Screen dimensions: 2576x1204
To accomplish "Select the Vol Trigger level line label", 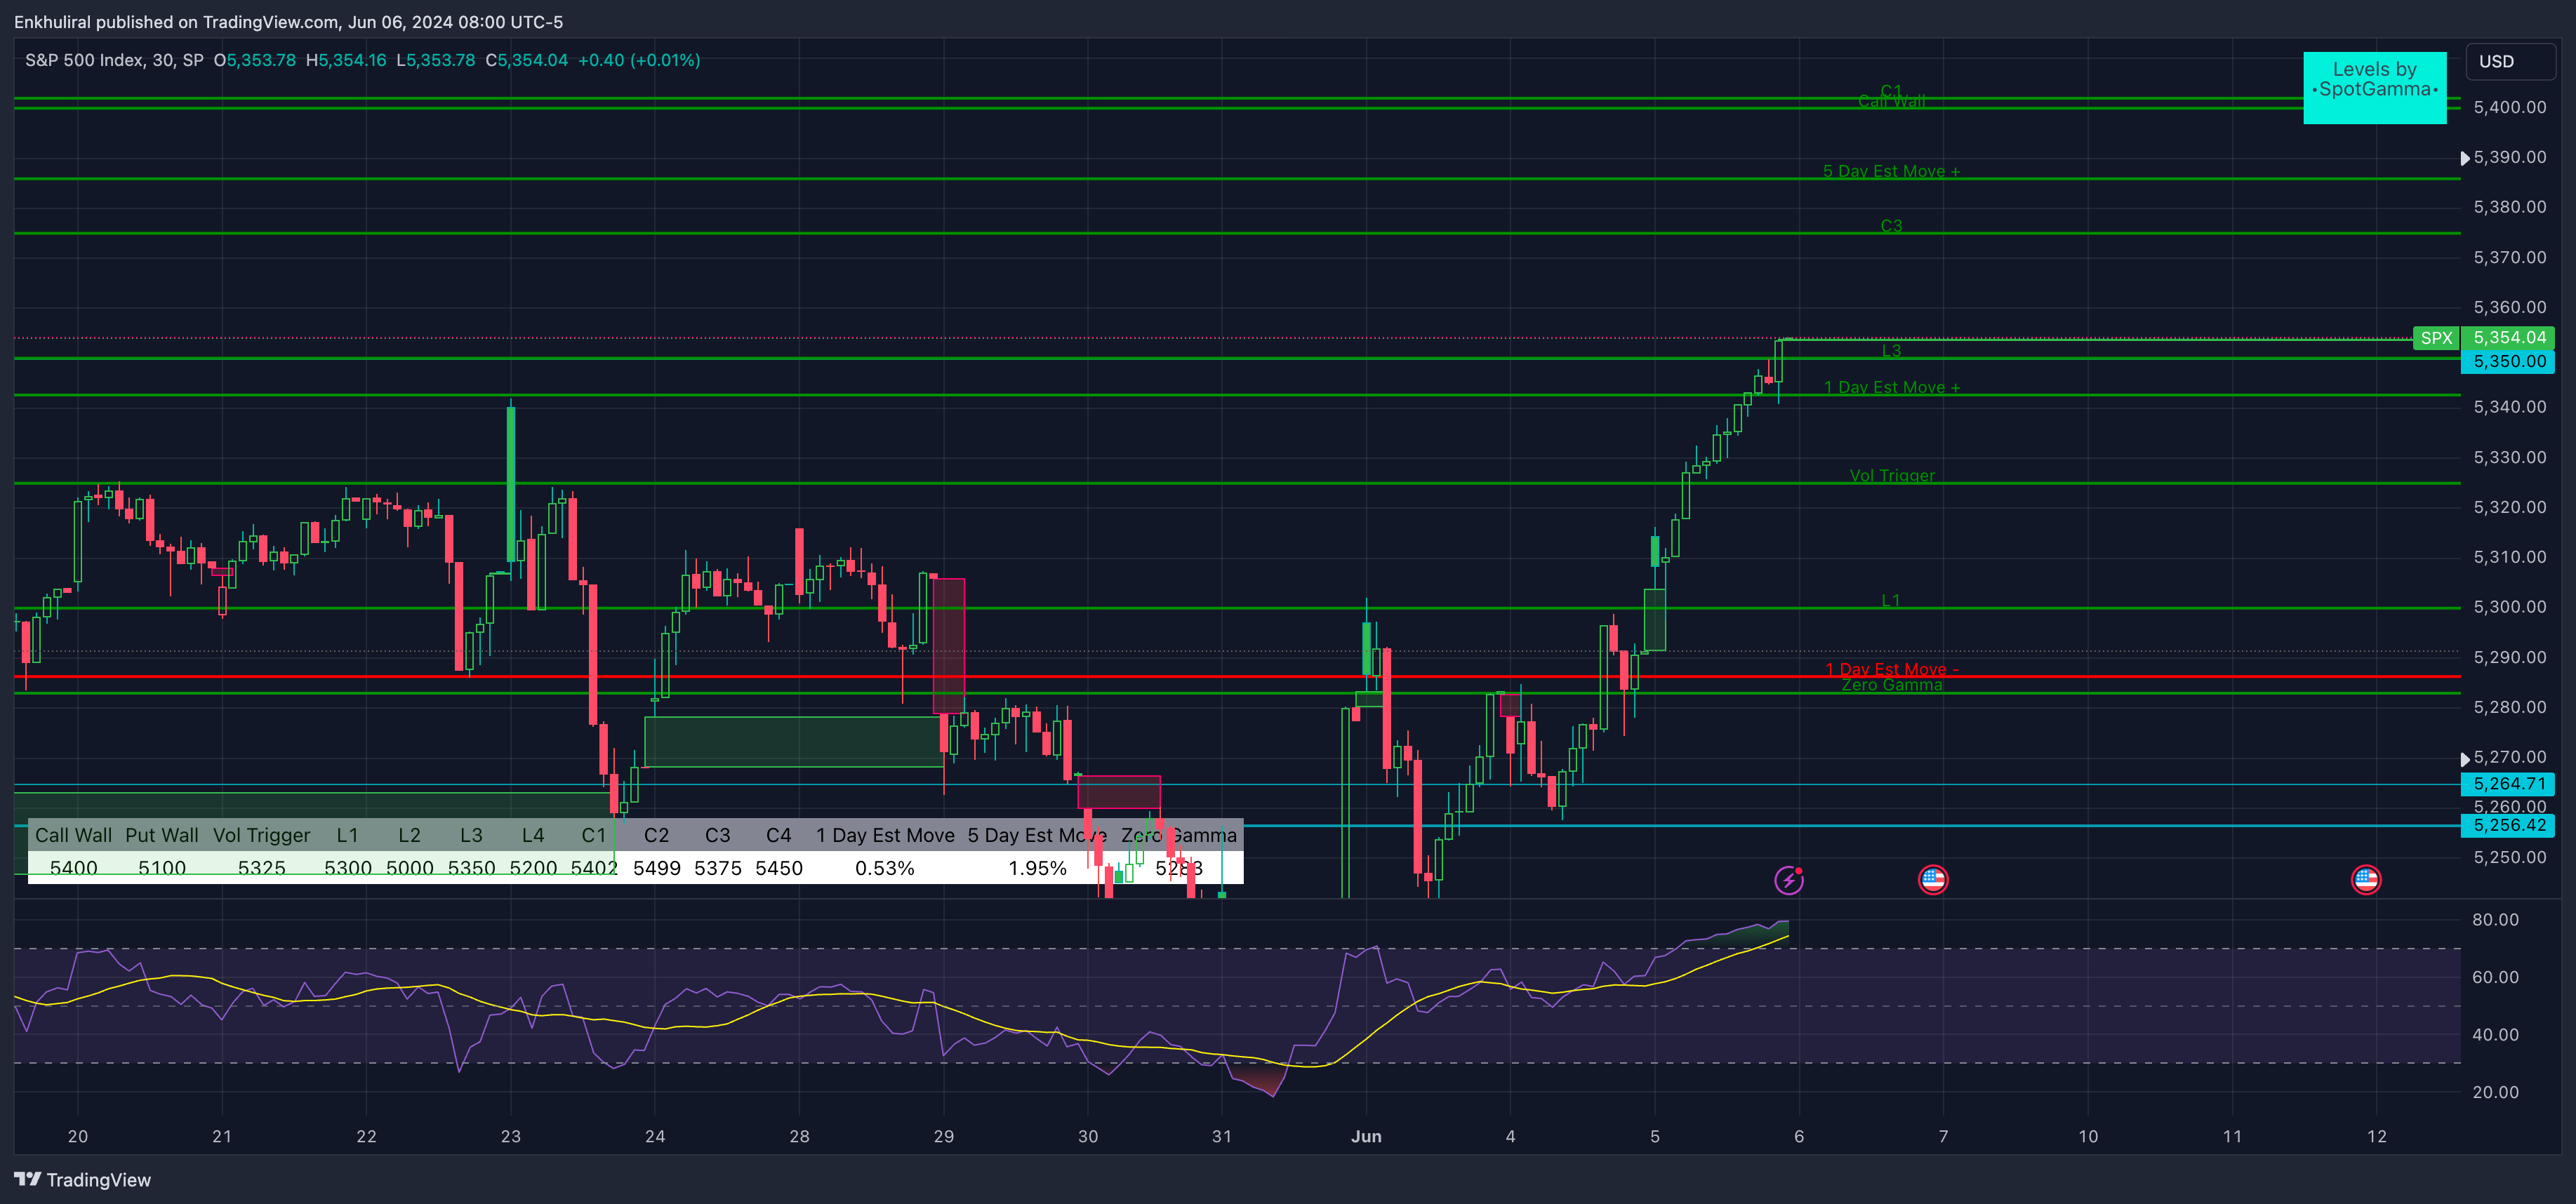I will coord(1891,476).
